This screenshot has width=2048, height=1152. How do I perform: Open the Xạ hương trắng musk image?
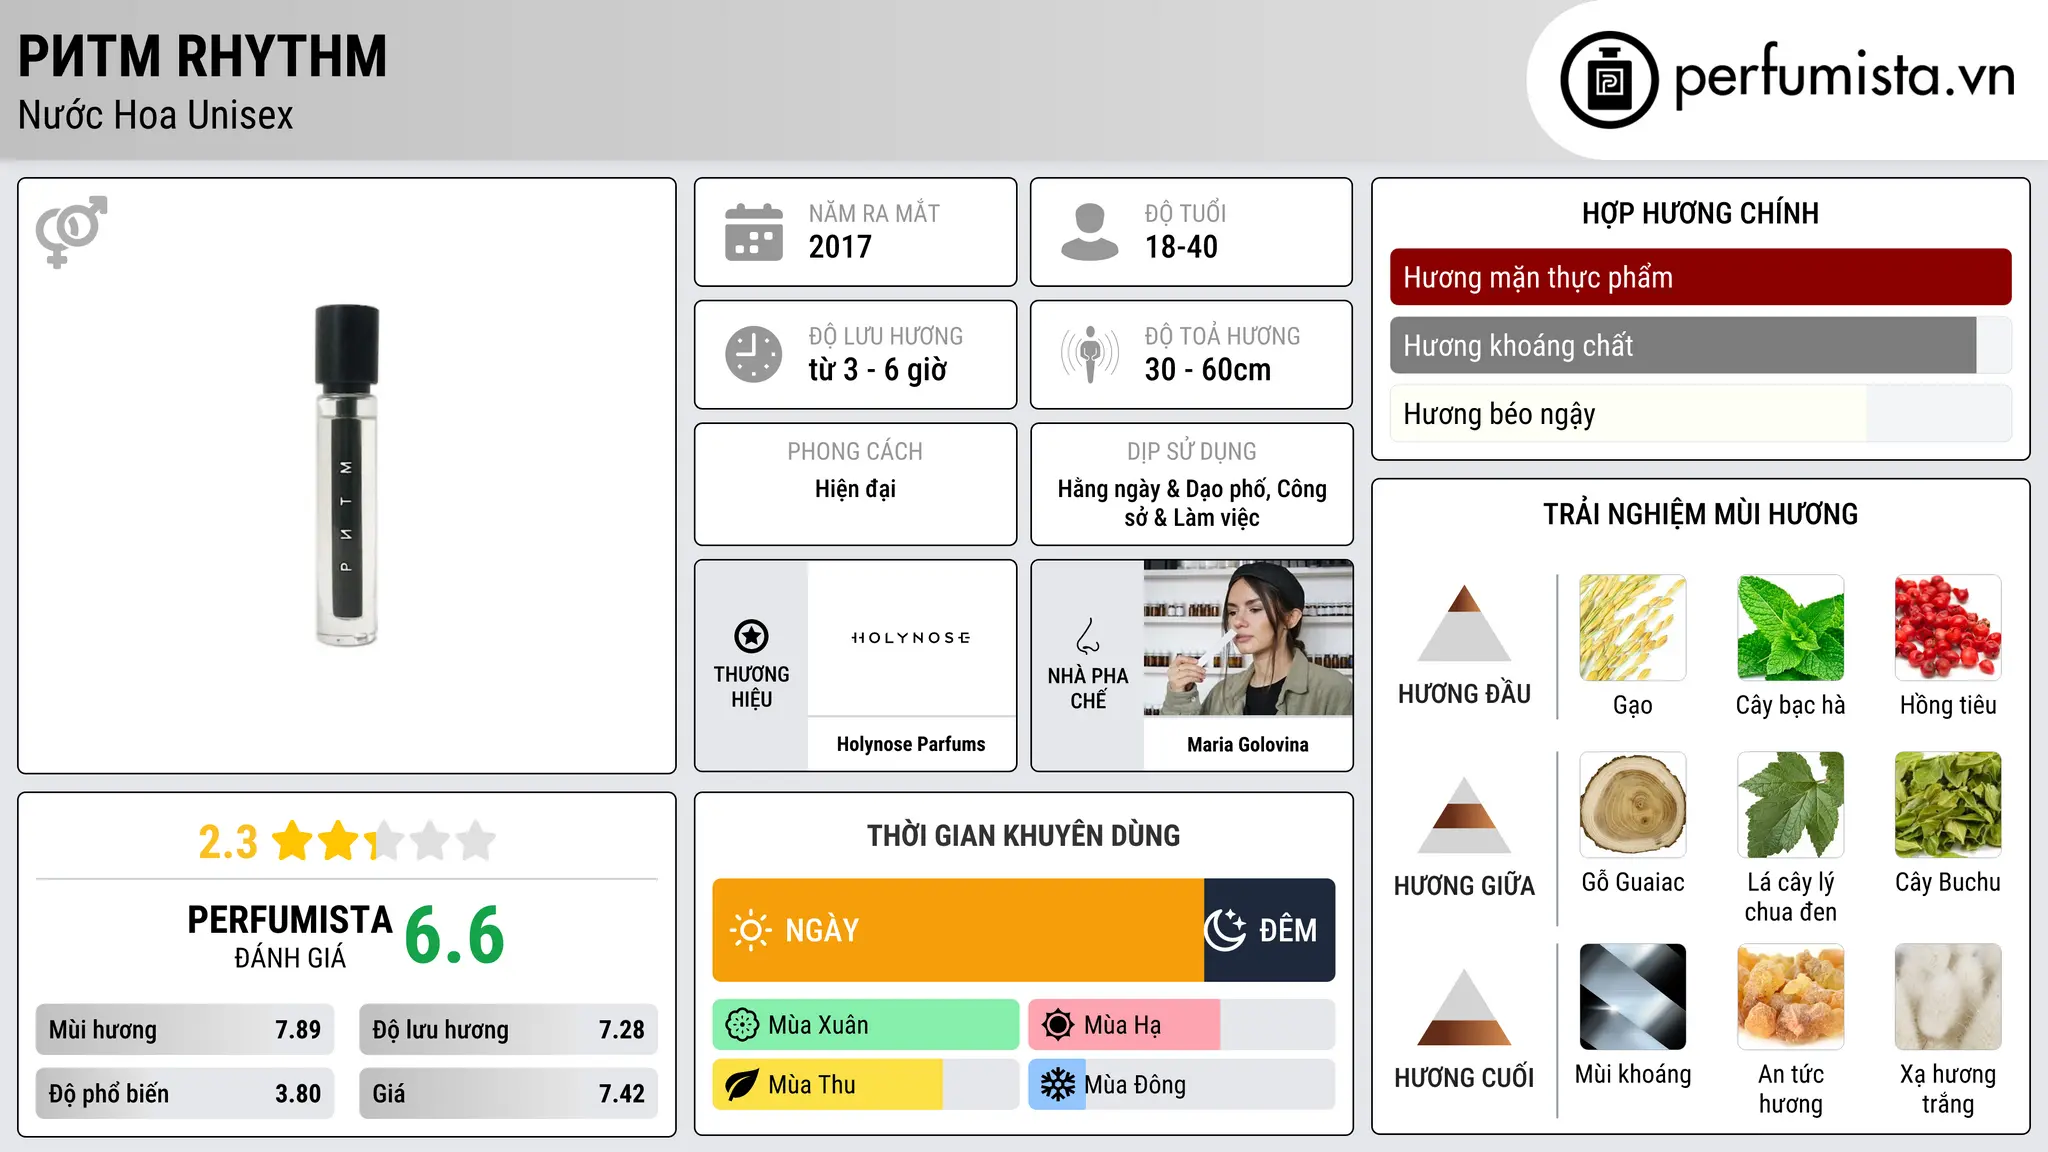pyautogui.click(x=1948, y=997)
